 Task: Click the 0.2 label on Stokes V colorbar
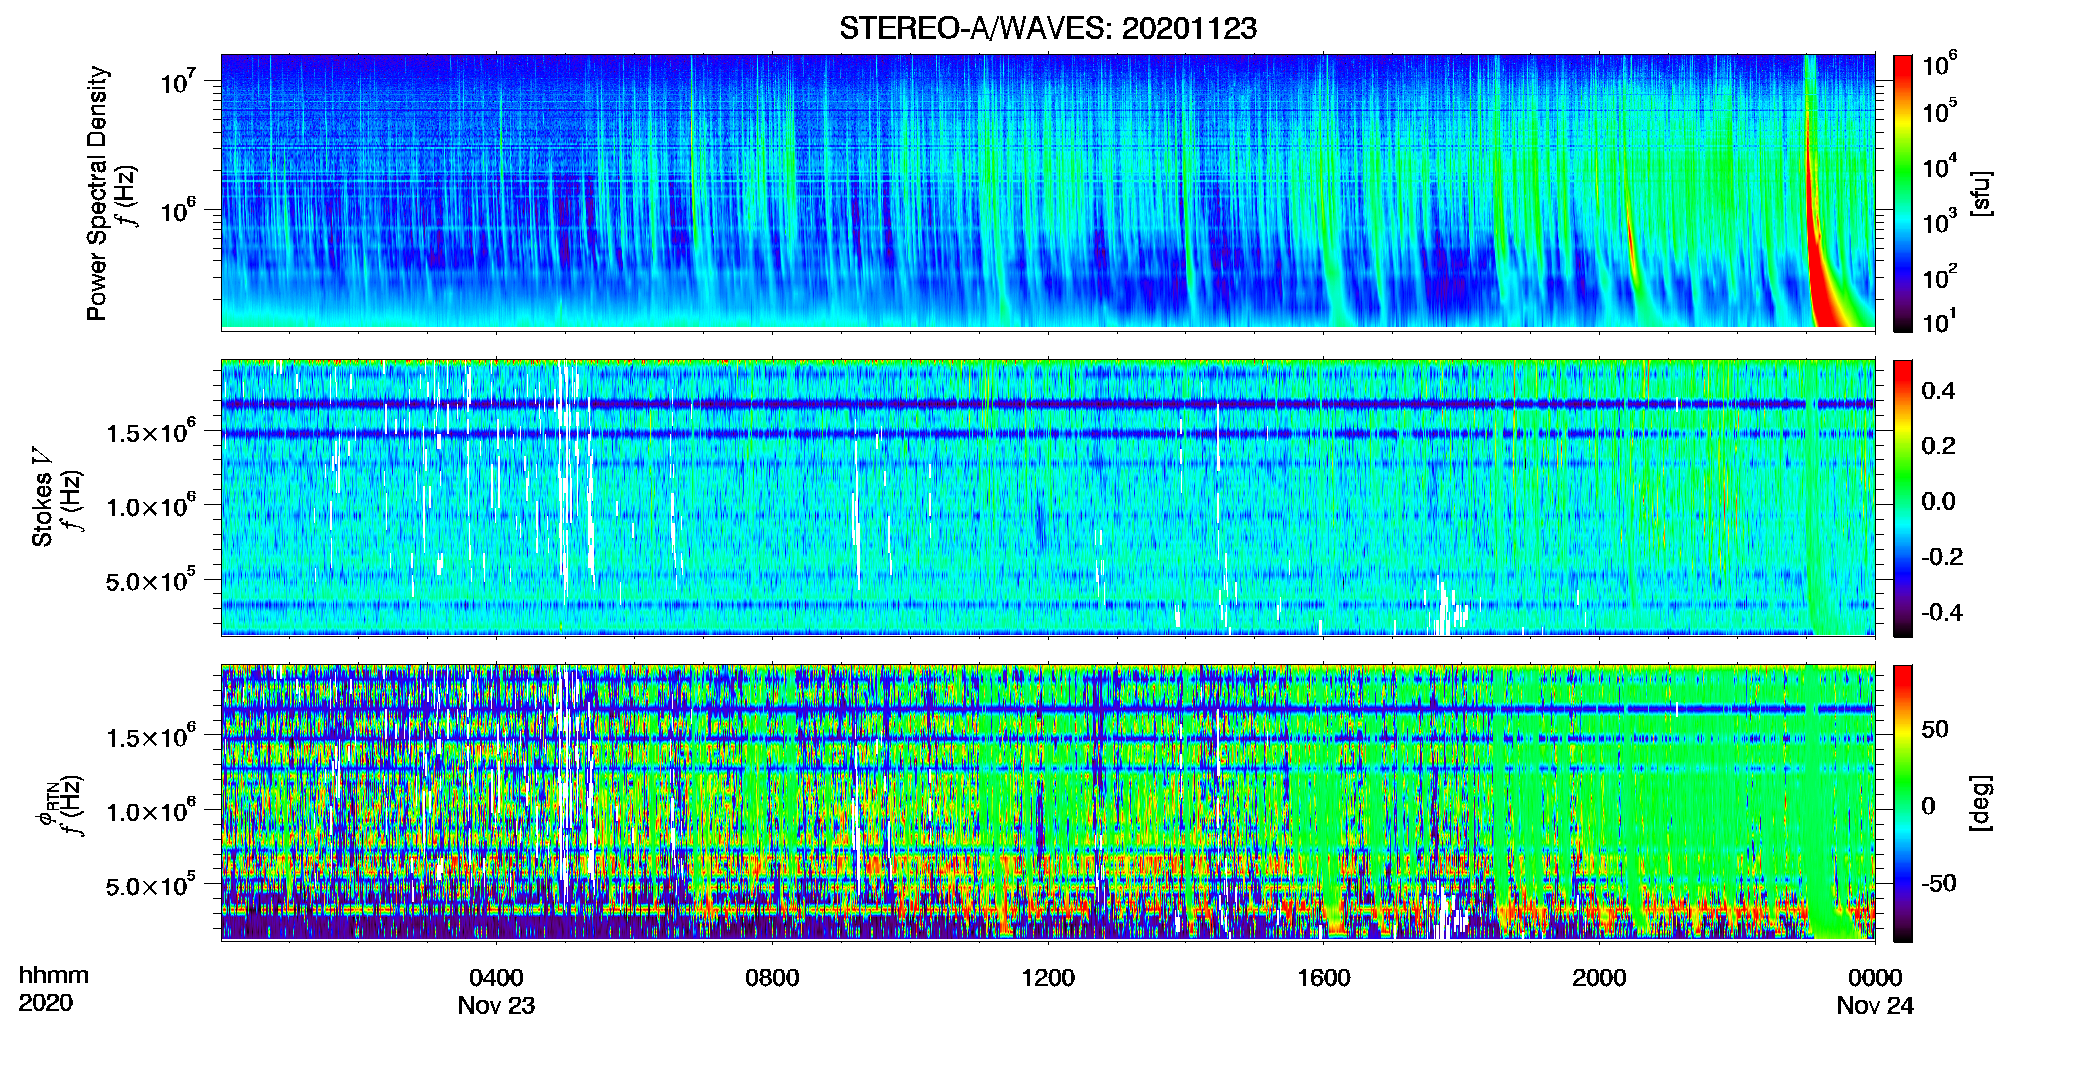1938,446
